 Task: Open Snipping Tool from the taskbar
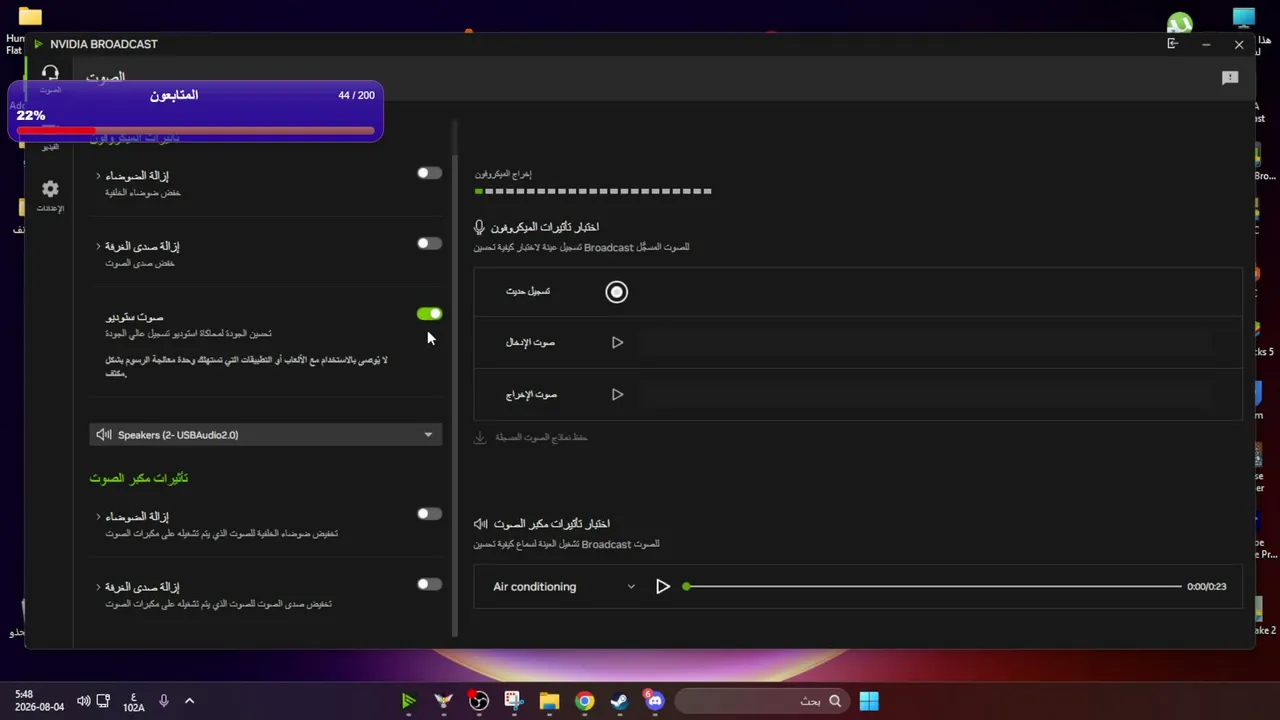pyautogui.click(x=514, y=701)
